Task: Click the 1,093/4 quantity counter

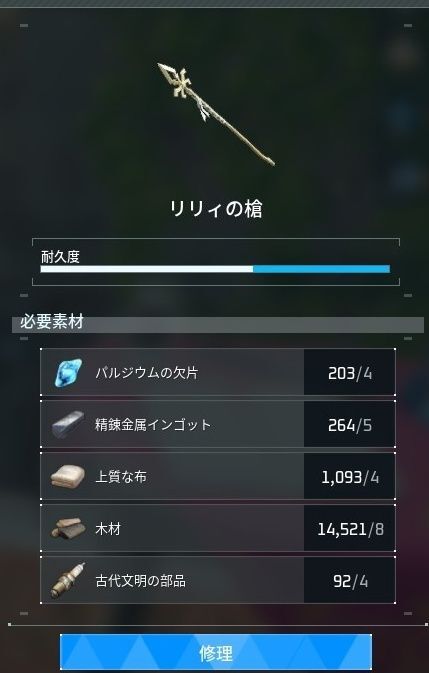Action: 350,477
